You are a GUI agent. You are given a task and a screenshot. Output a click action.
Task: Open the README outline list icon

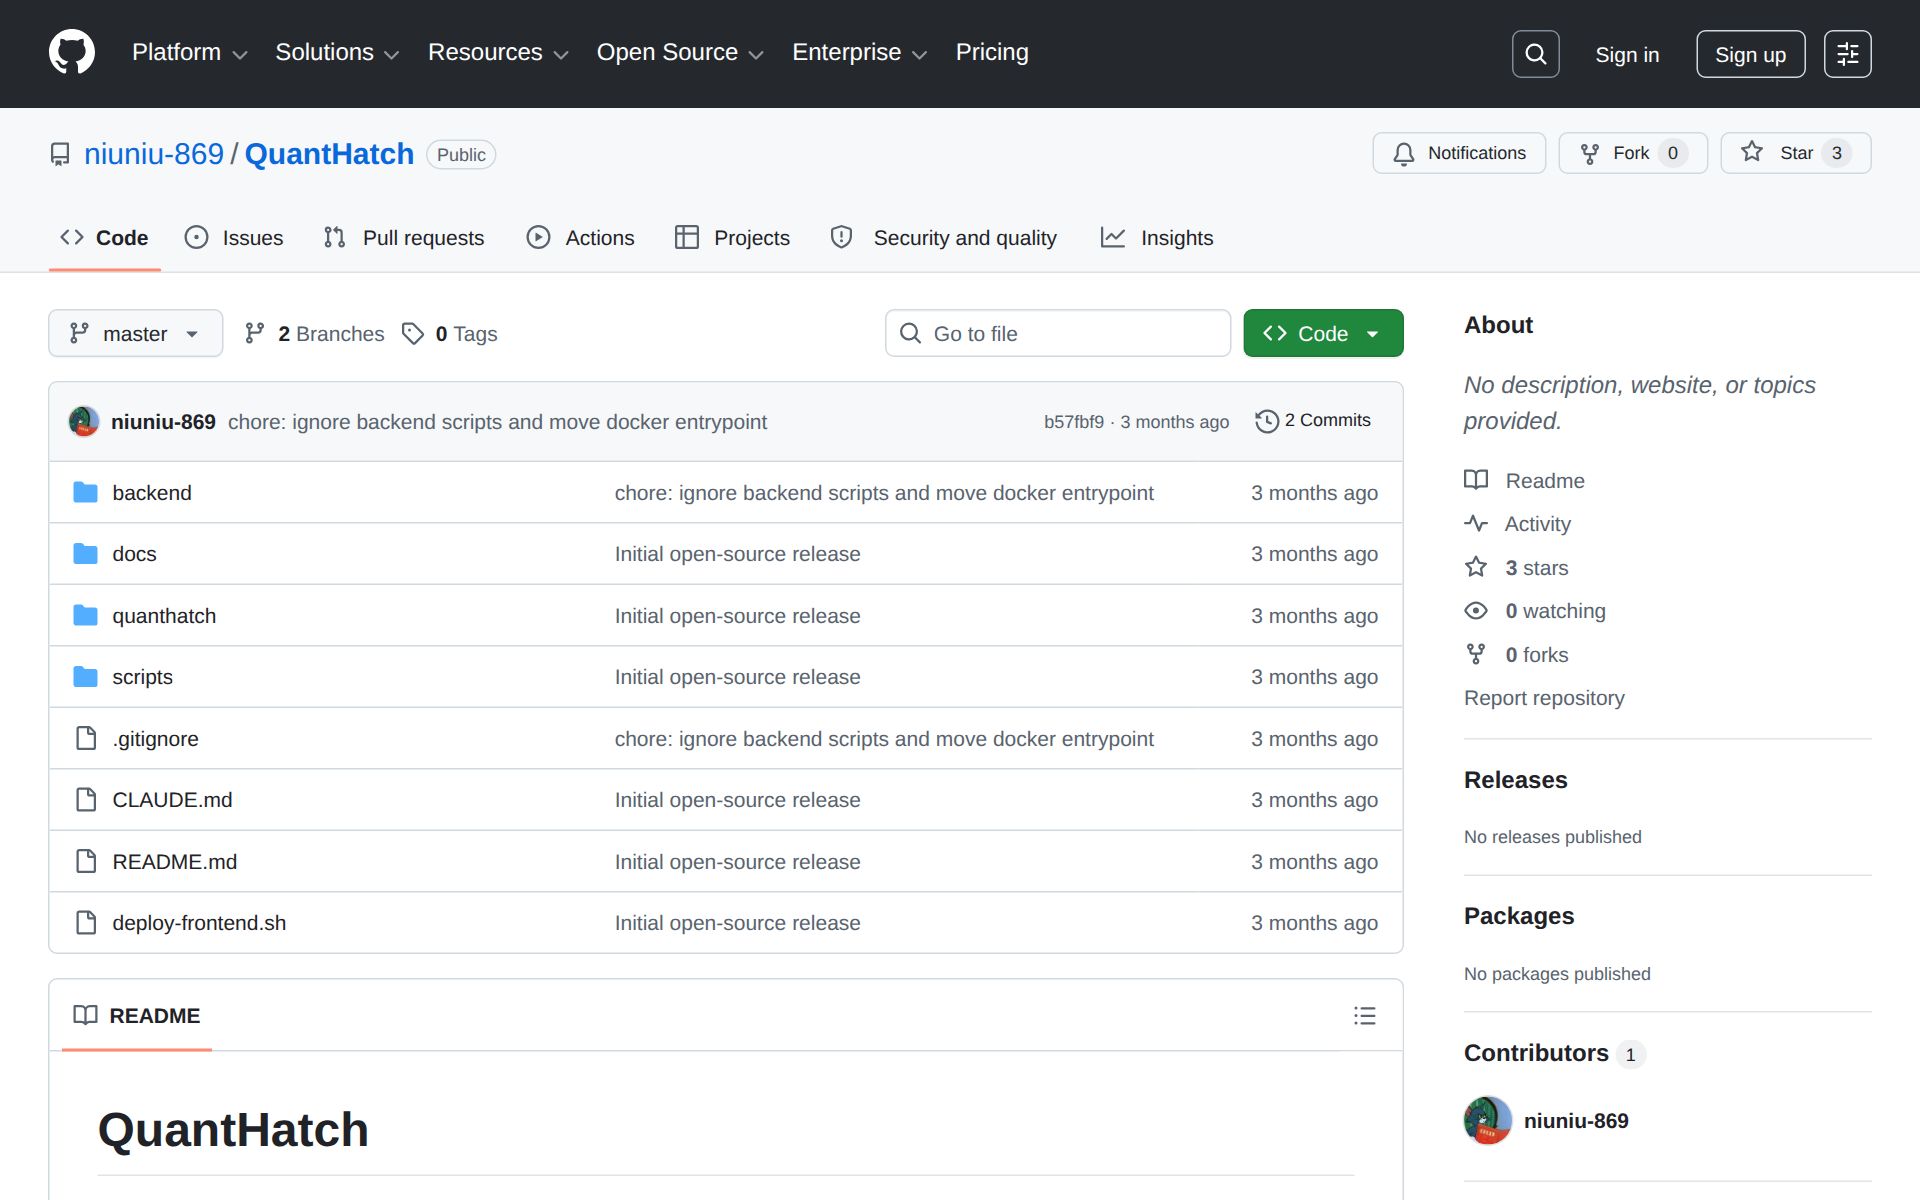[1364, 1016]
